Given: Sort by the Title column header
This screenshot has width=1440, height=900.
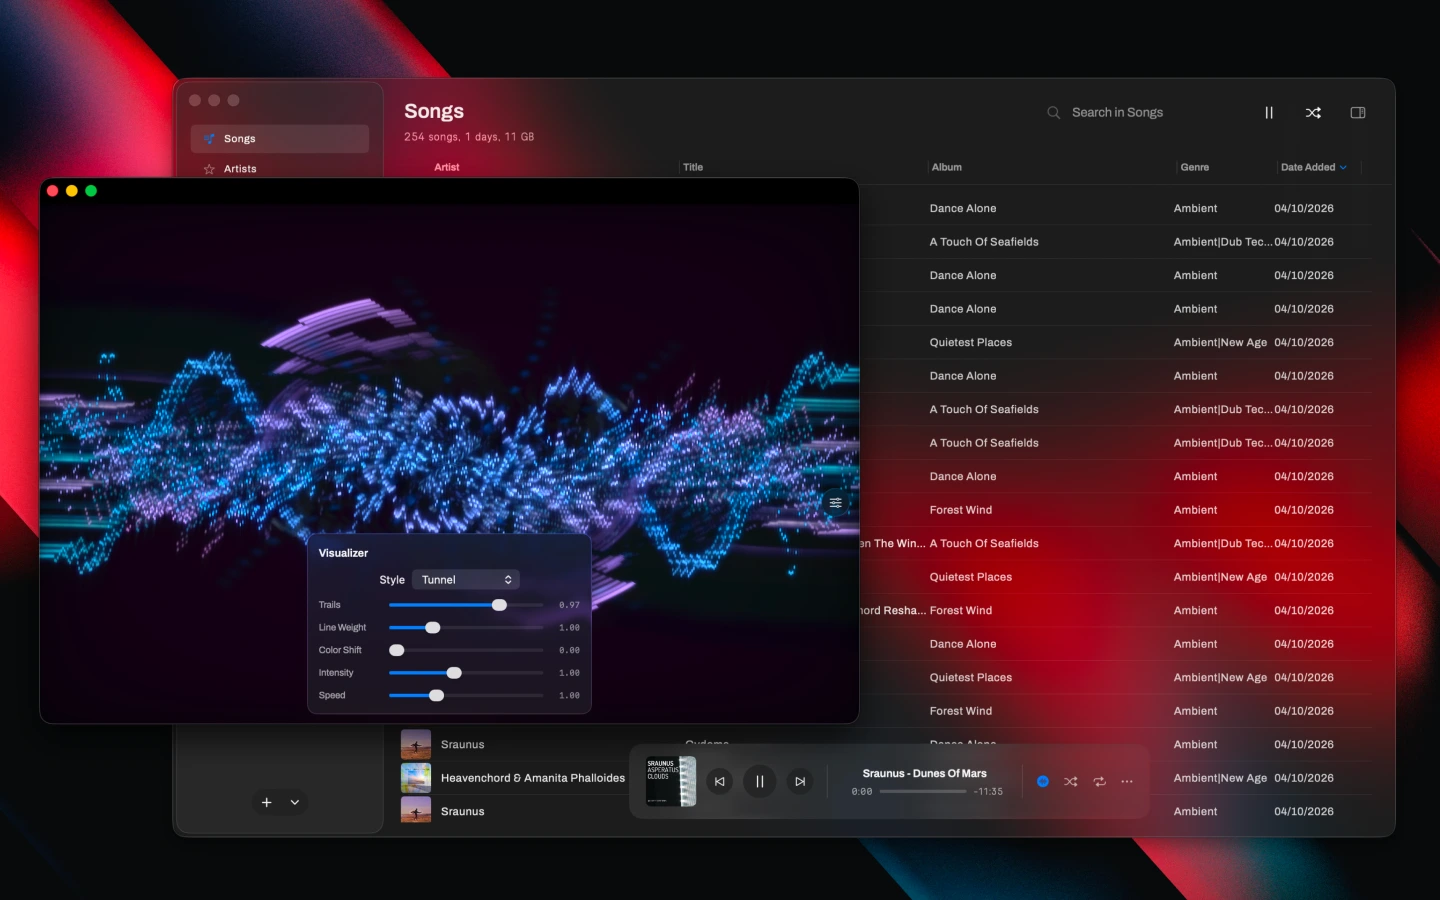Looking at the screenshot, I should click(693, 167).
